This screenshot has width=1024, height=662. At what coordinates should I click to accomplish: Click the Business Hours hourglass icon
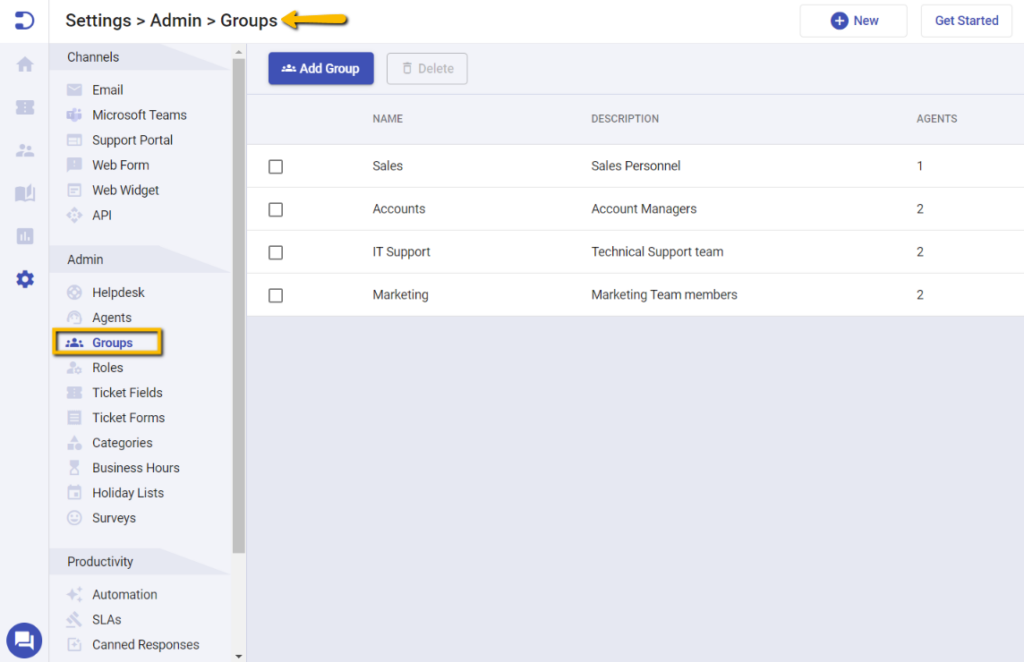point(74,467)
